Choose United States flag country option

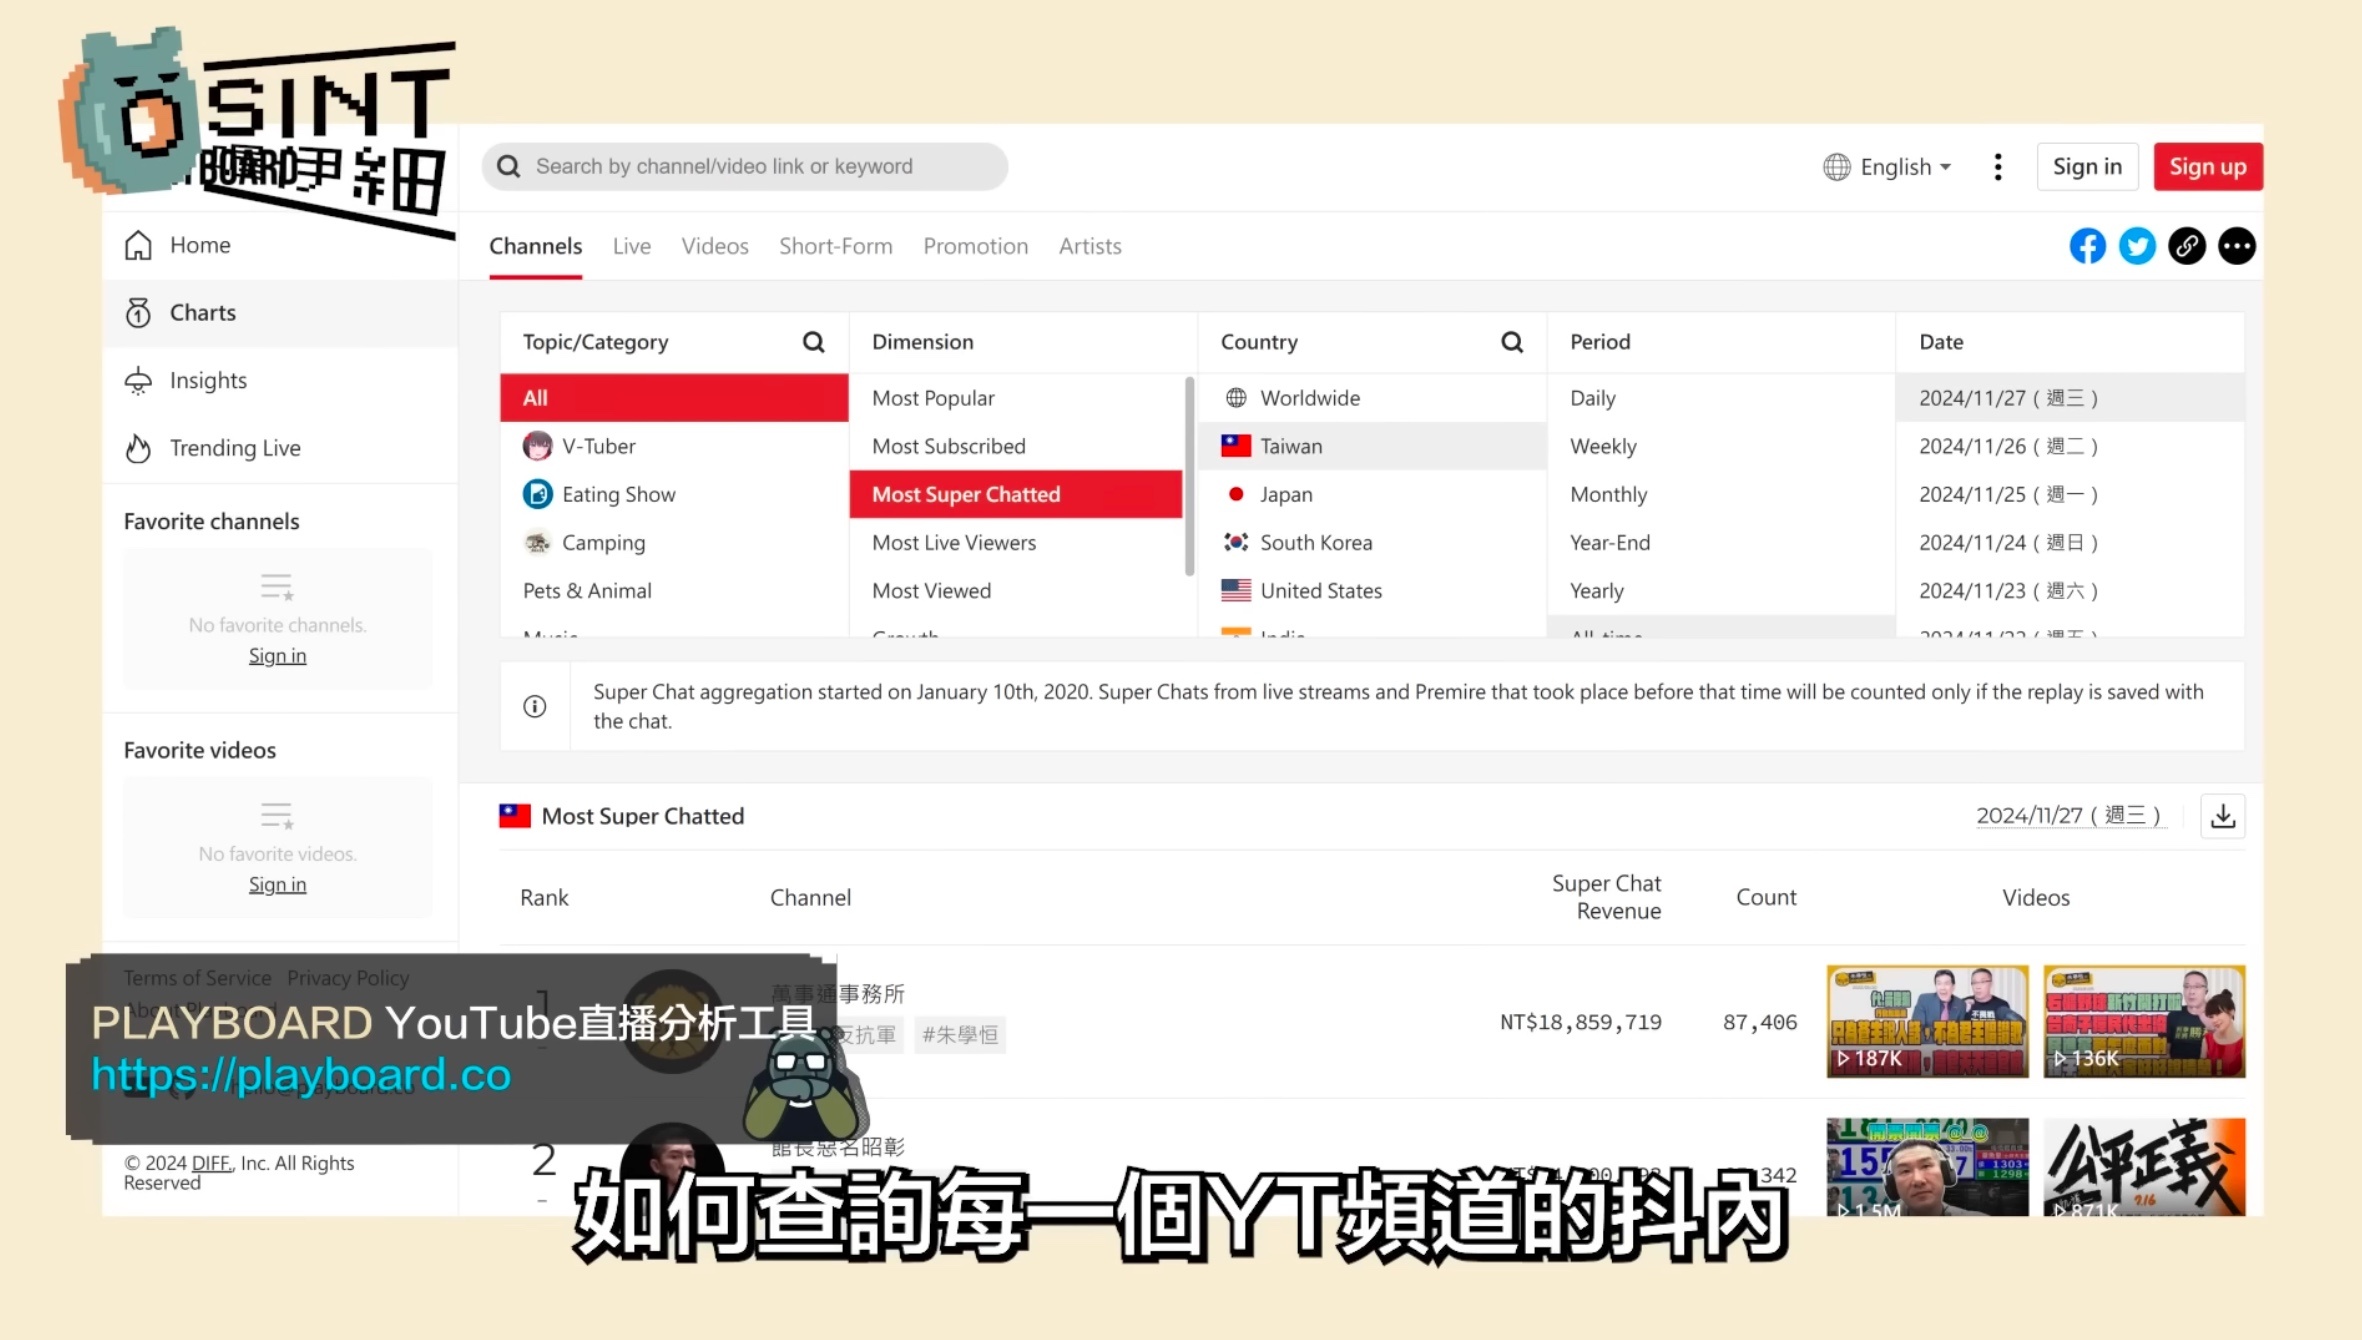click(1372, 590)
